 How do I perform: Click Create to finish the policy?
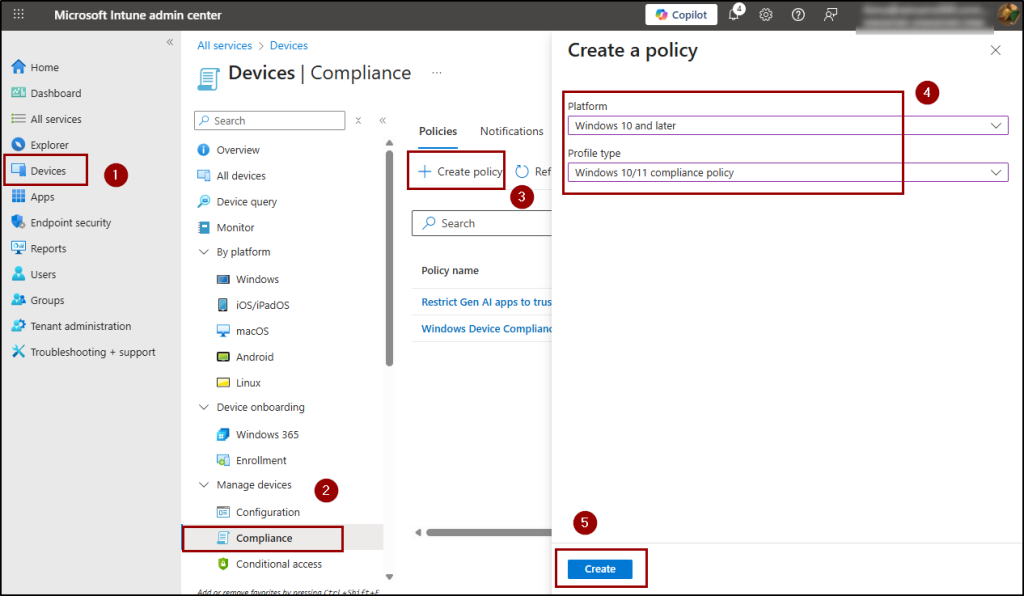click(600, 568)
